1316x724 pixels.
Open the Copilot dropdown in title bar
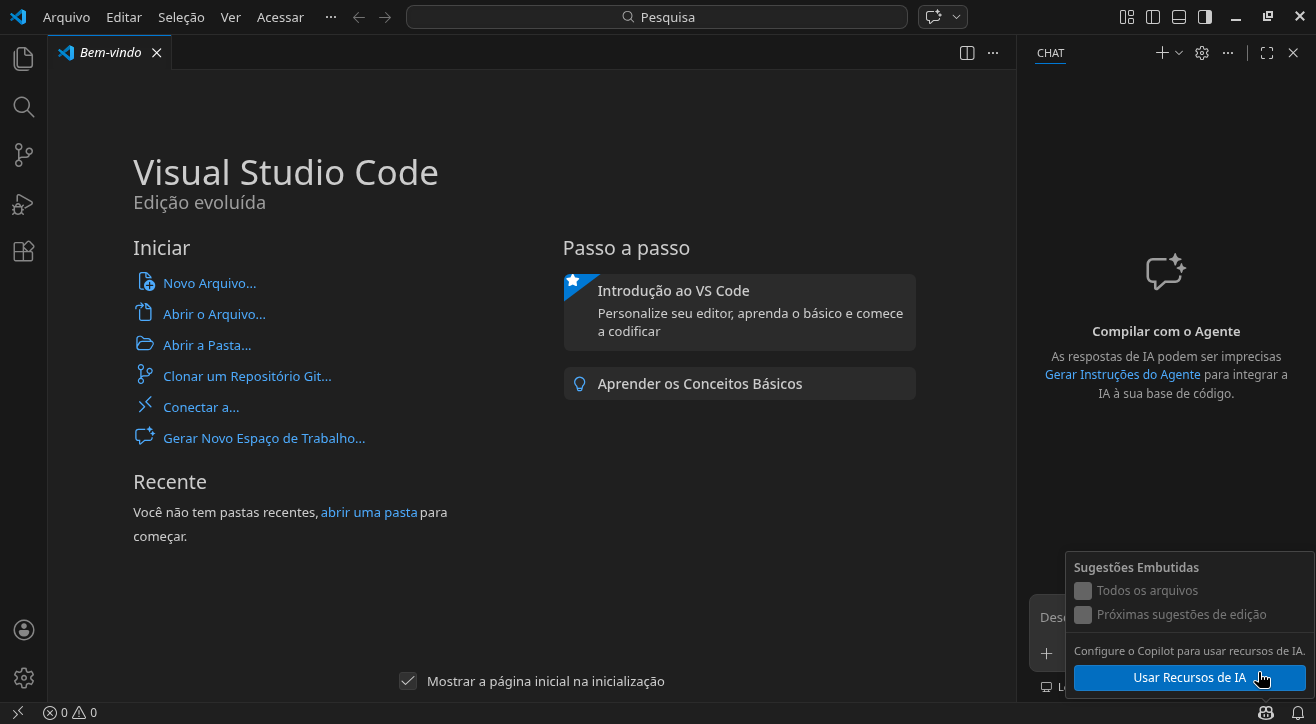coord(957,17)
